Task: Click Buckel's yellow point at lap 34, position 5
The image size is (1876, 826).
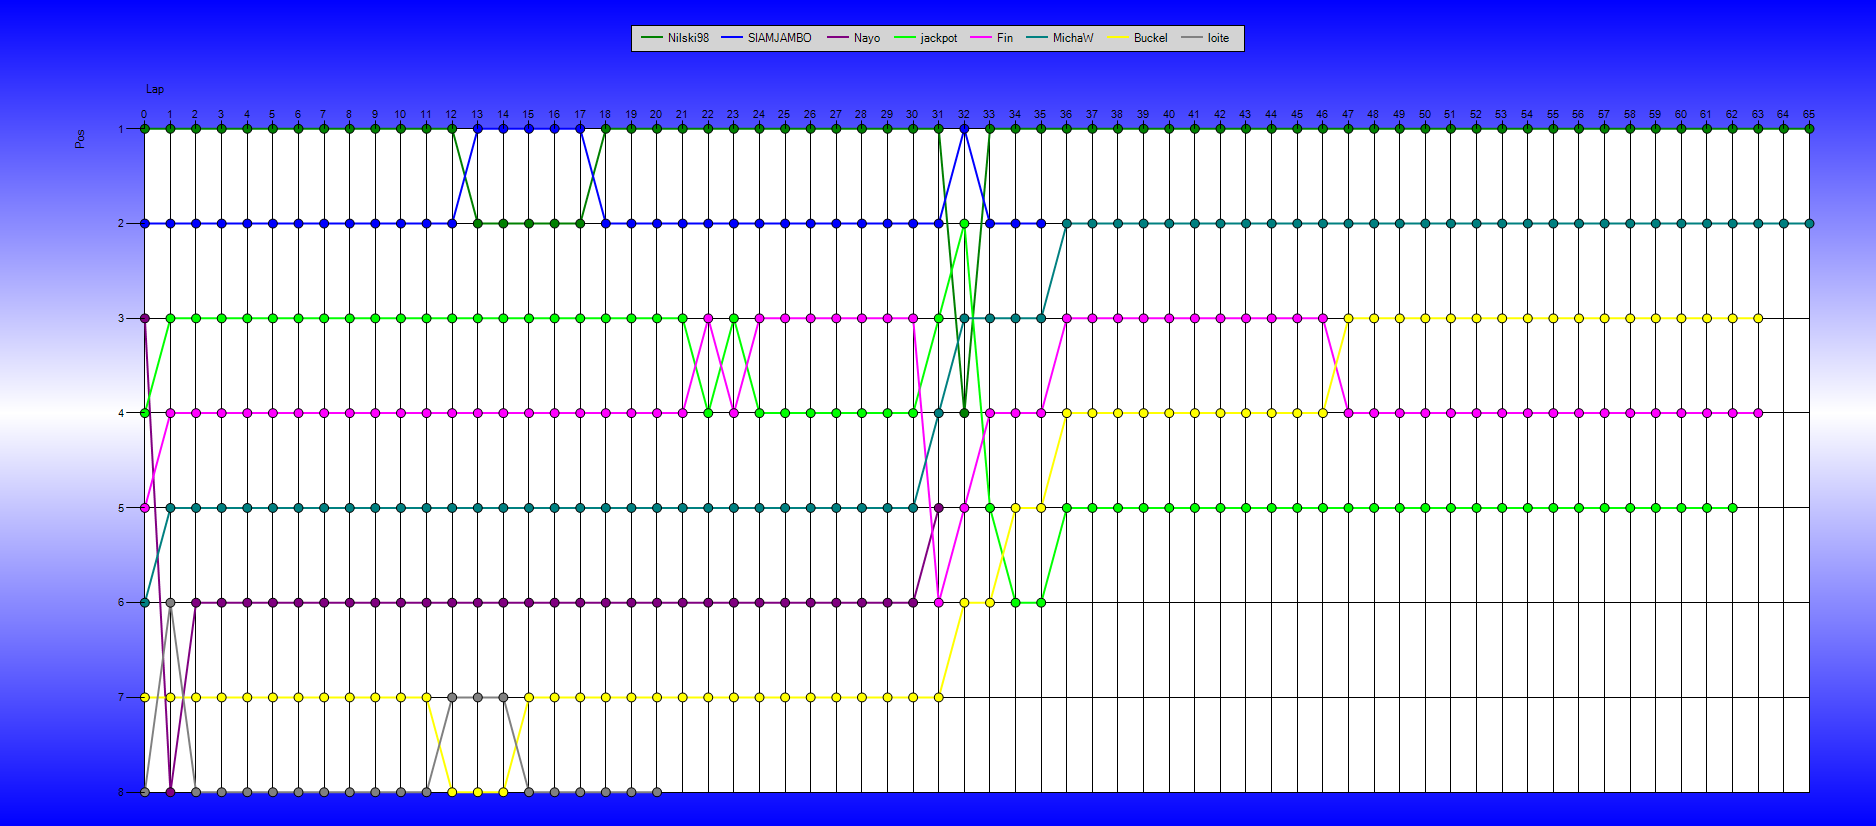Action: pos(1015,508)
